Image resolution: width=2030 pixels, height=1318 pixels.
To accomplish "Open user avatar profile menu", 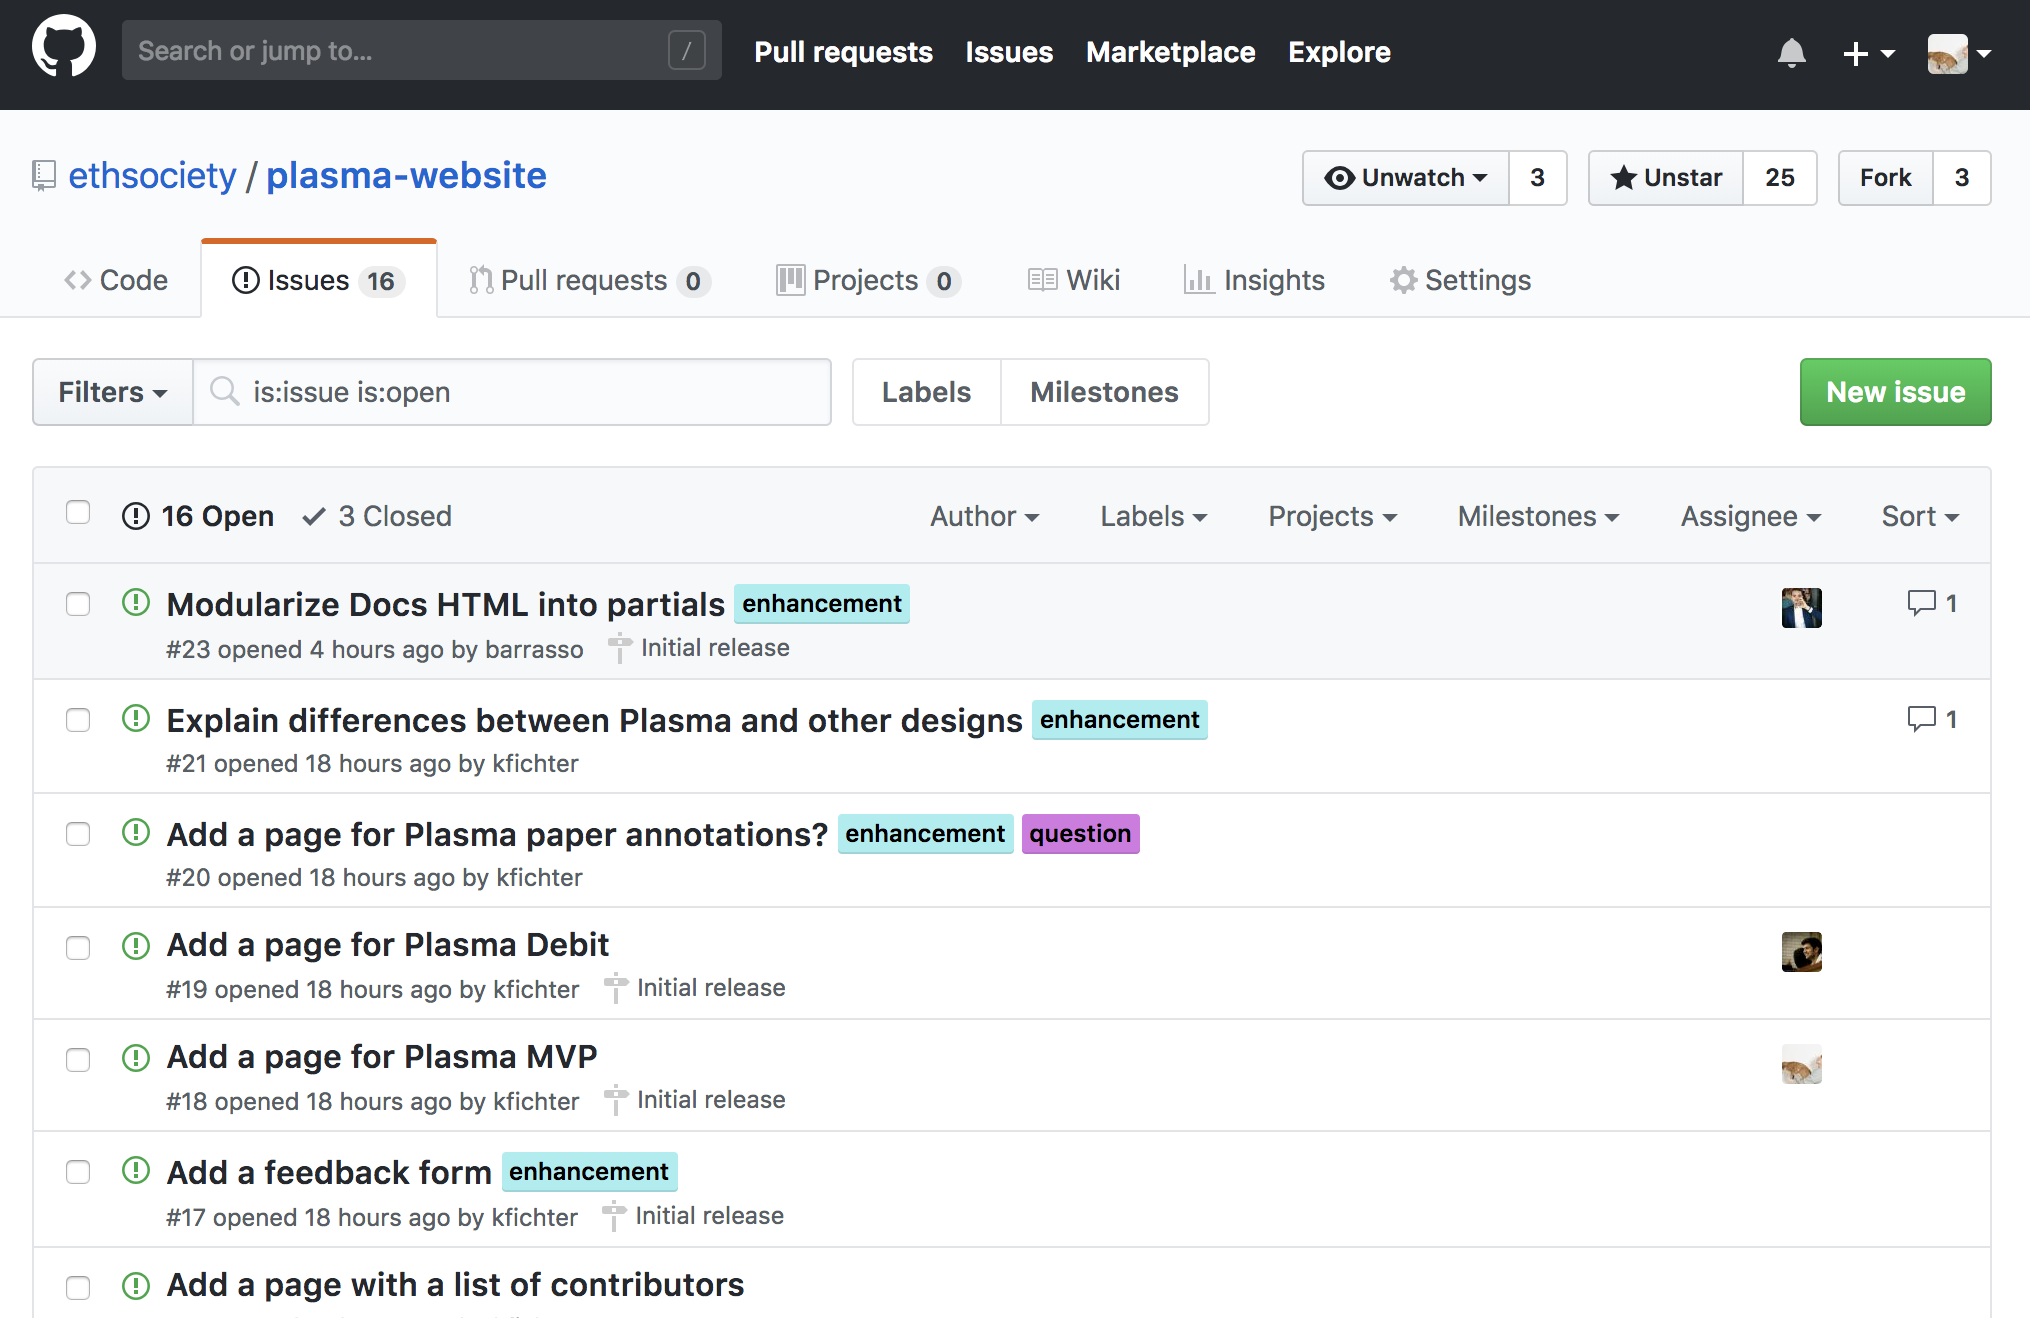I will (1959, 53).
